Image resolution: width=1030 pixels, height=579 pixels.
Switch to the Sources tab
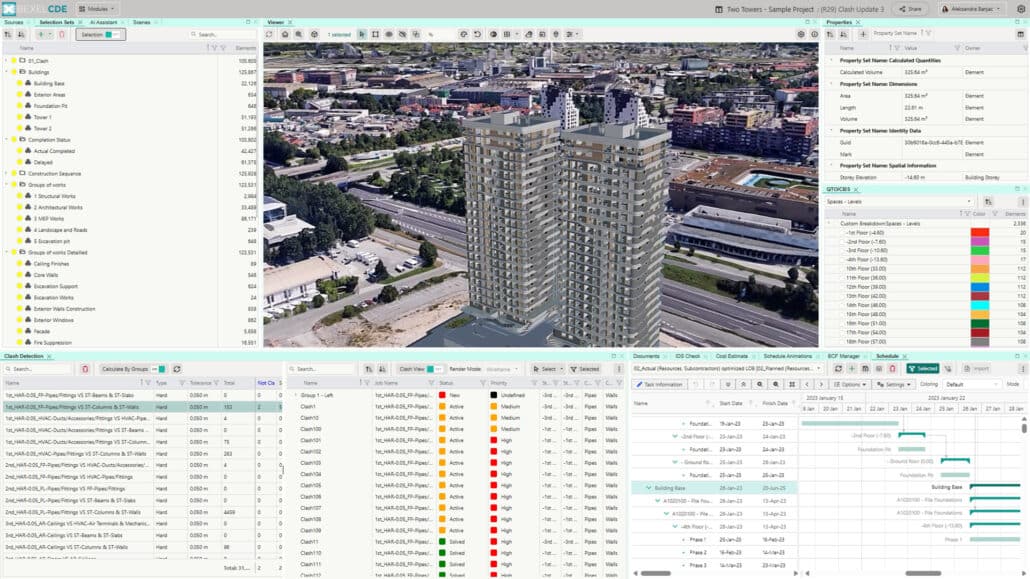[x=14, y=22]
